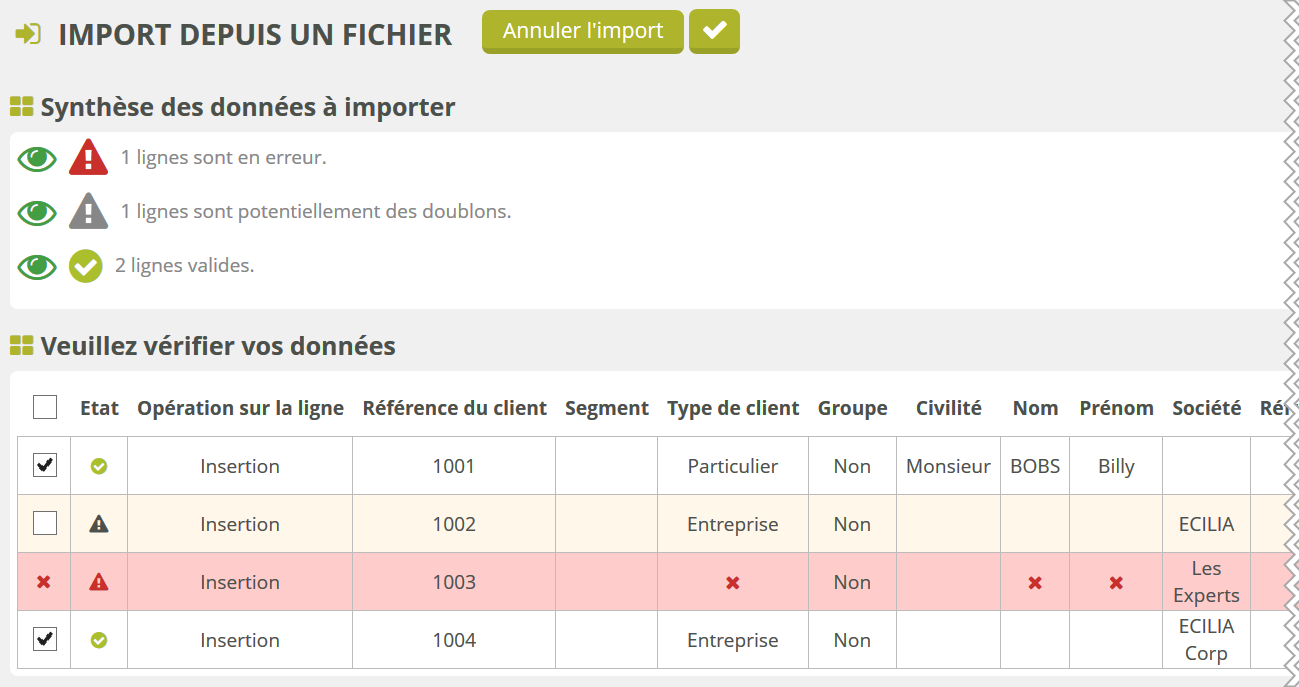Show potential duplicate lines with eye icon

click(37, 212)
